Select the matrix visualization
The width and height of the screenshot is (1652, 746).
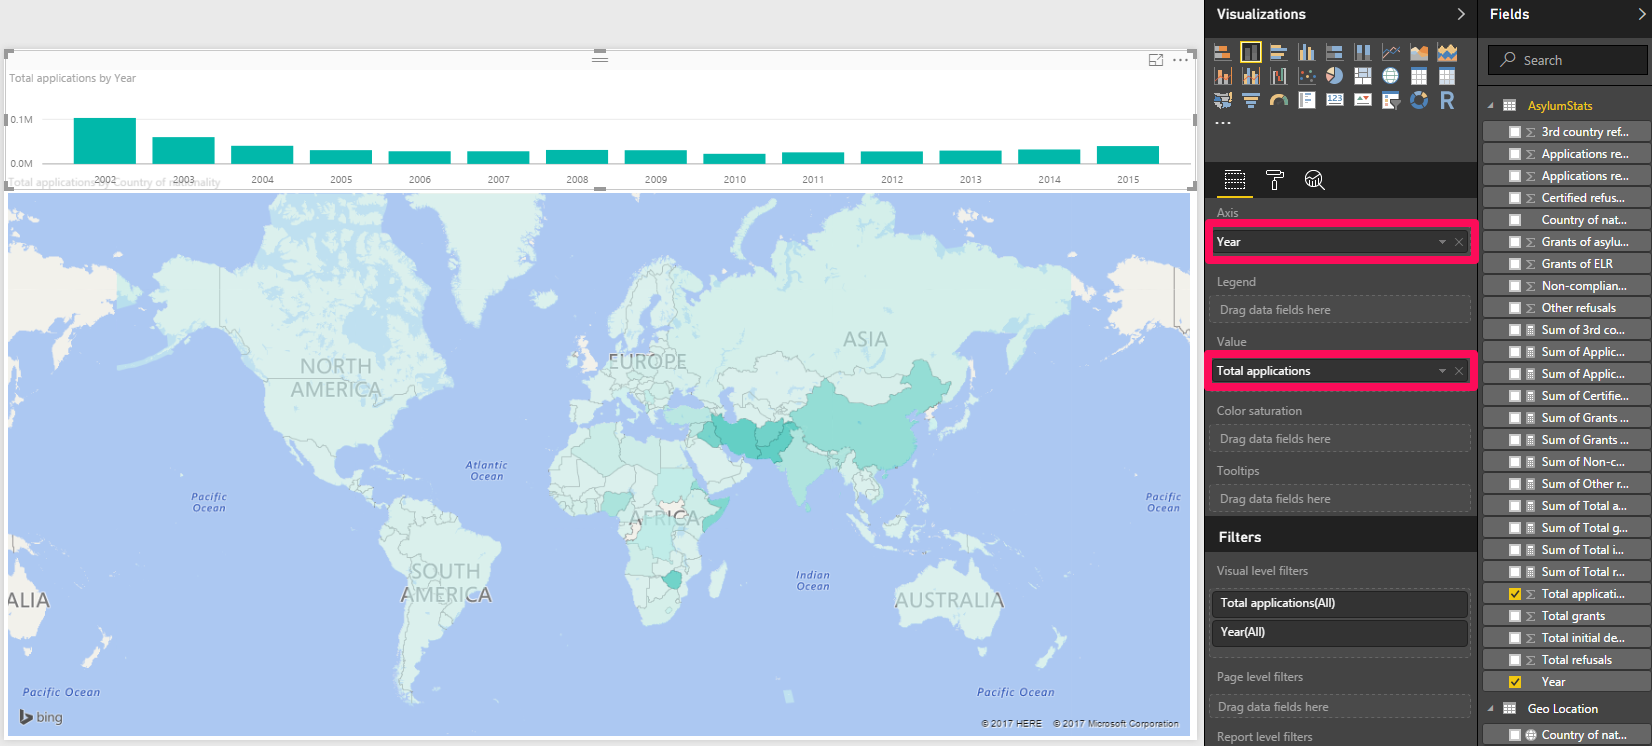(x=1447, y=76)
